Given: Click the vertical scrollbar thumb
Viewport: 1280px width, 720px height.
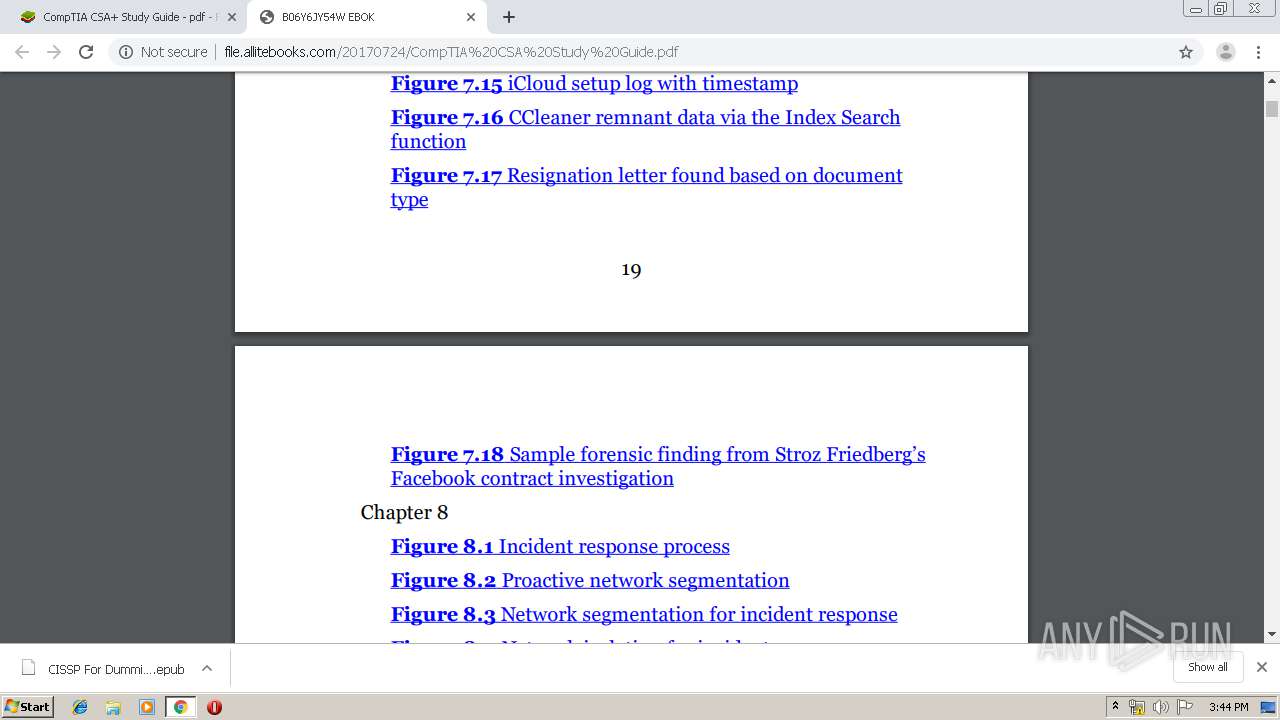Looking at the screenshot, I should [1272, 108].
